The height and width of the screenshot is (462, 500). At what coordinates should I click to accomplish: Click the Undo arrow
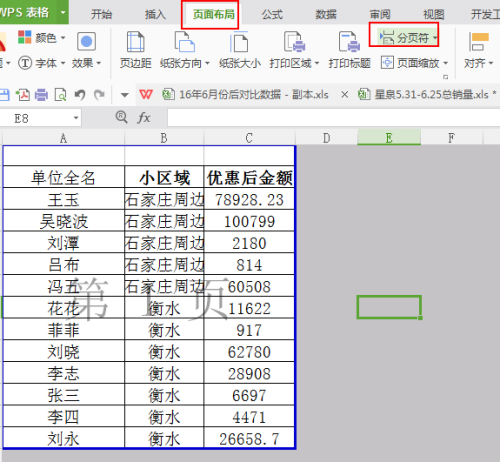tap(80, 95)
